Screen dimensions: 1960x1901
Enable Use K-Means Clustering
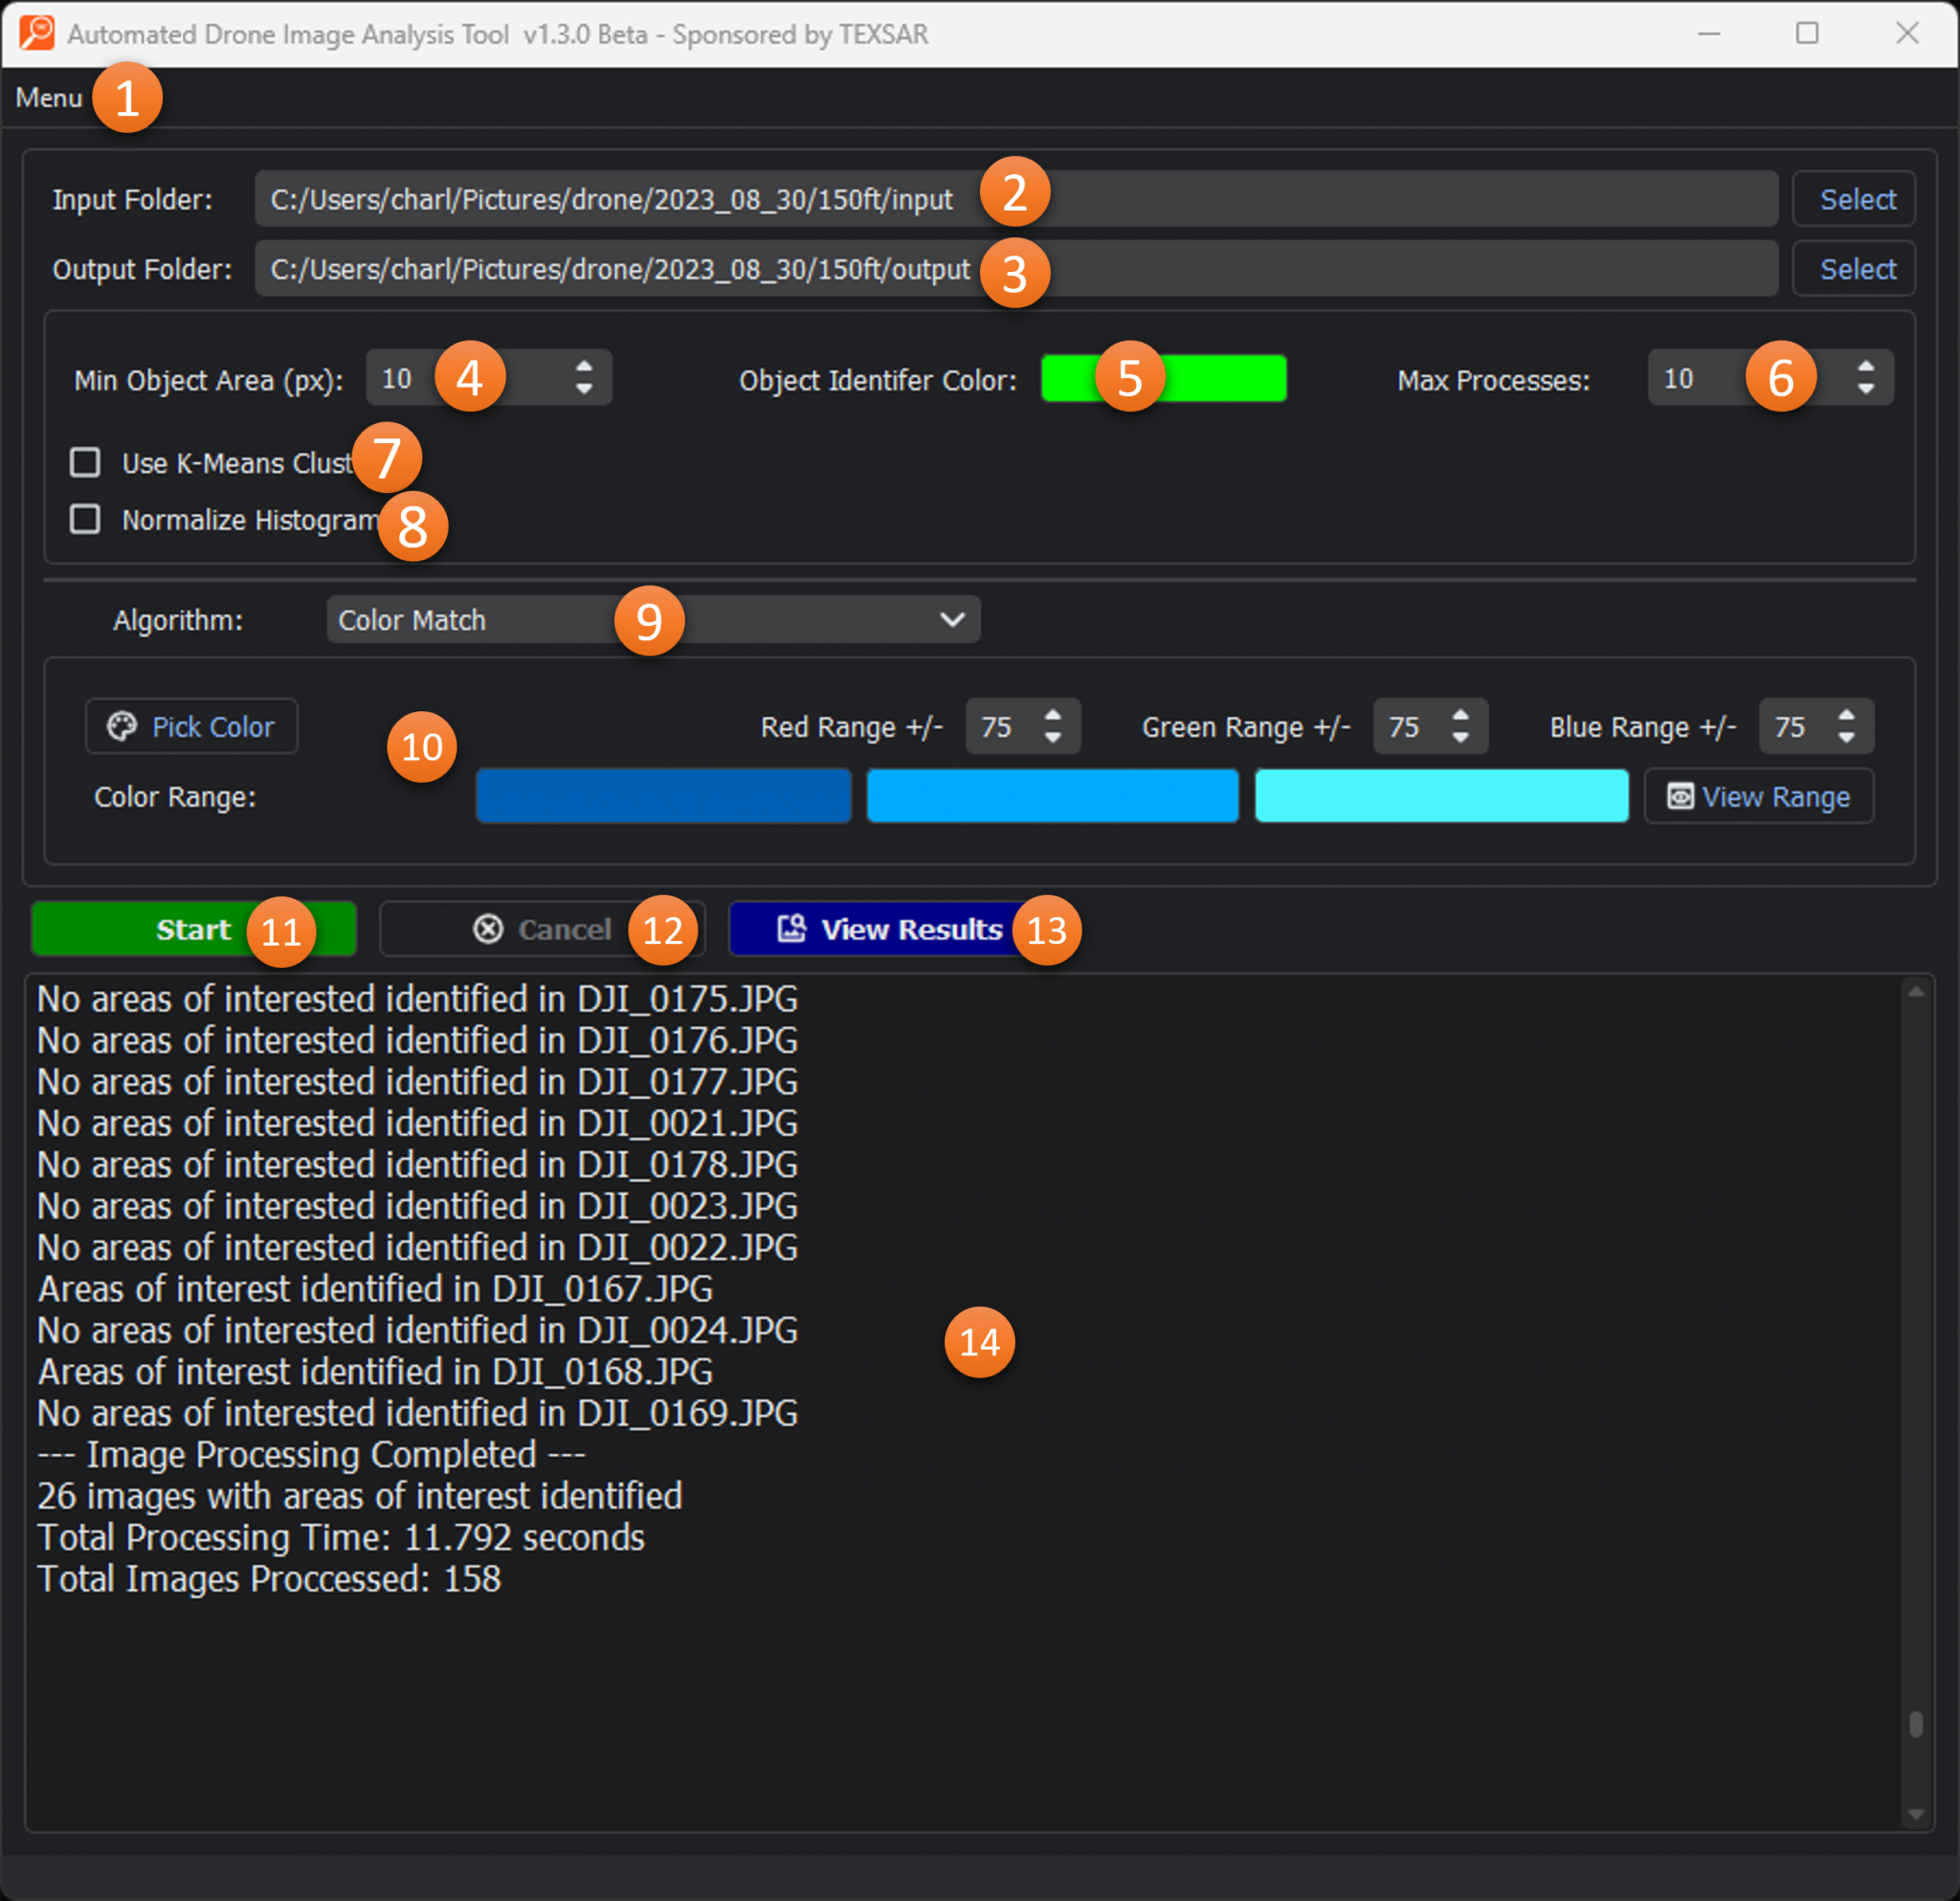click(x=85, y=462)
